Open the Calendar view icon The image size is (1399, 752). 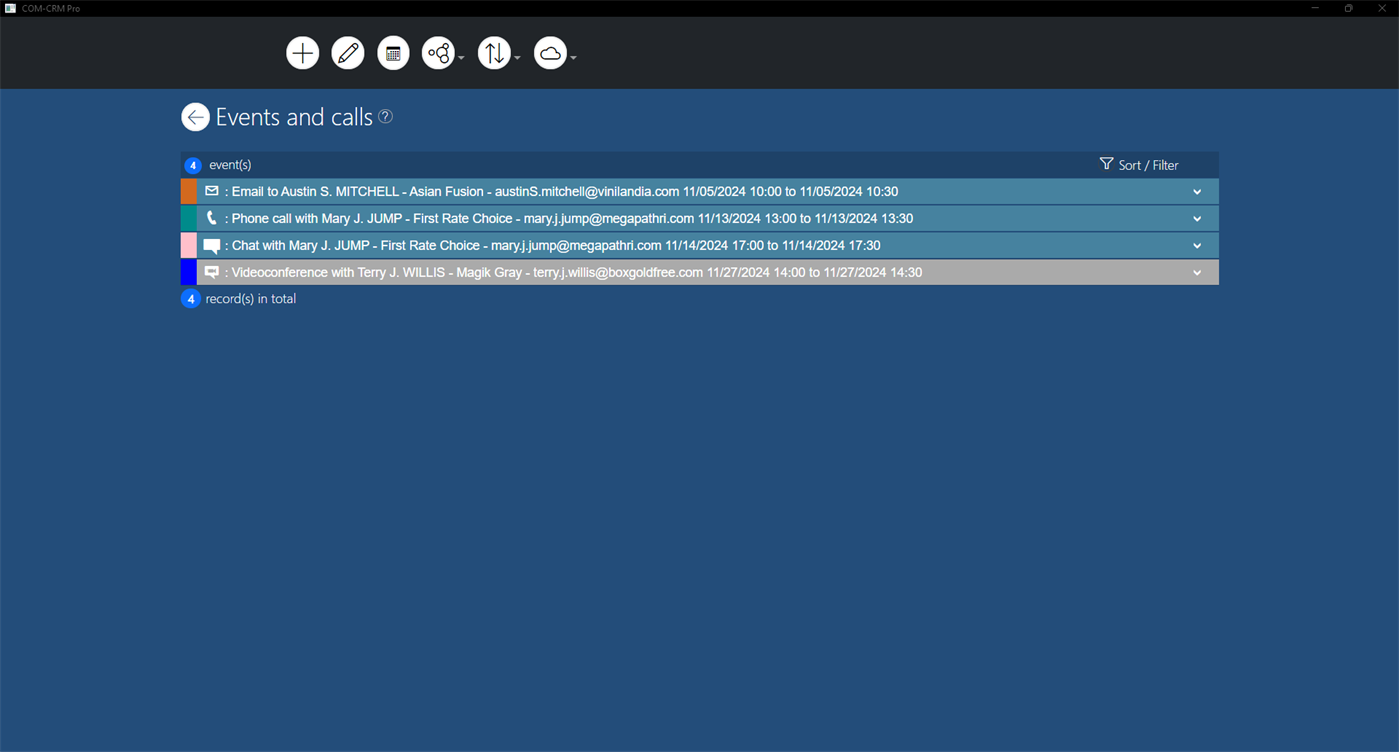(392, 52)
